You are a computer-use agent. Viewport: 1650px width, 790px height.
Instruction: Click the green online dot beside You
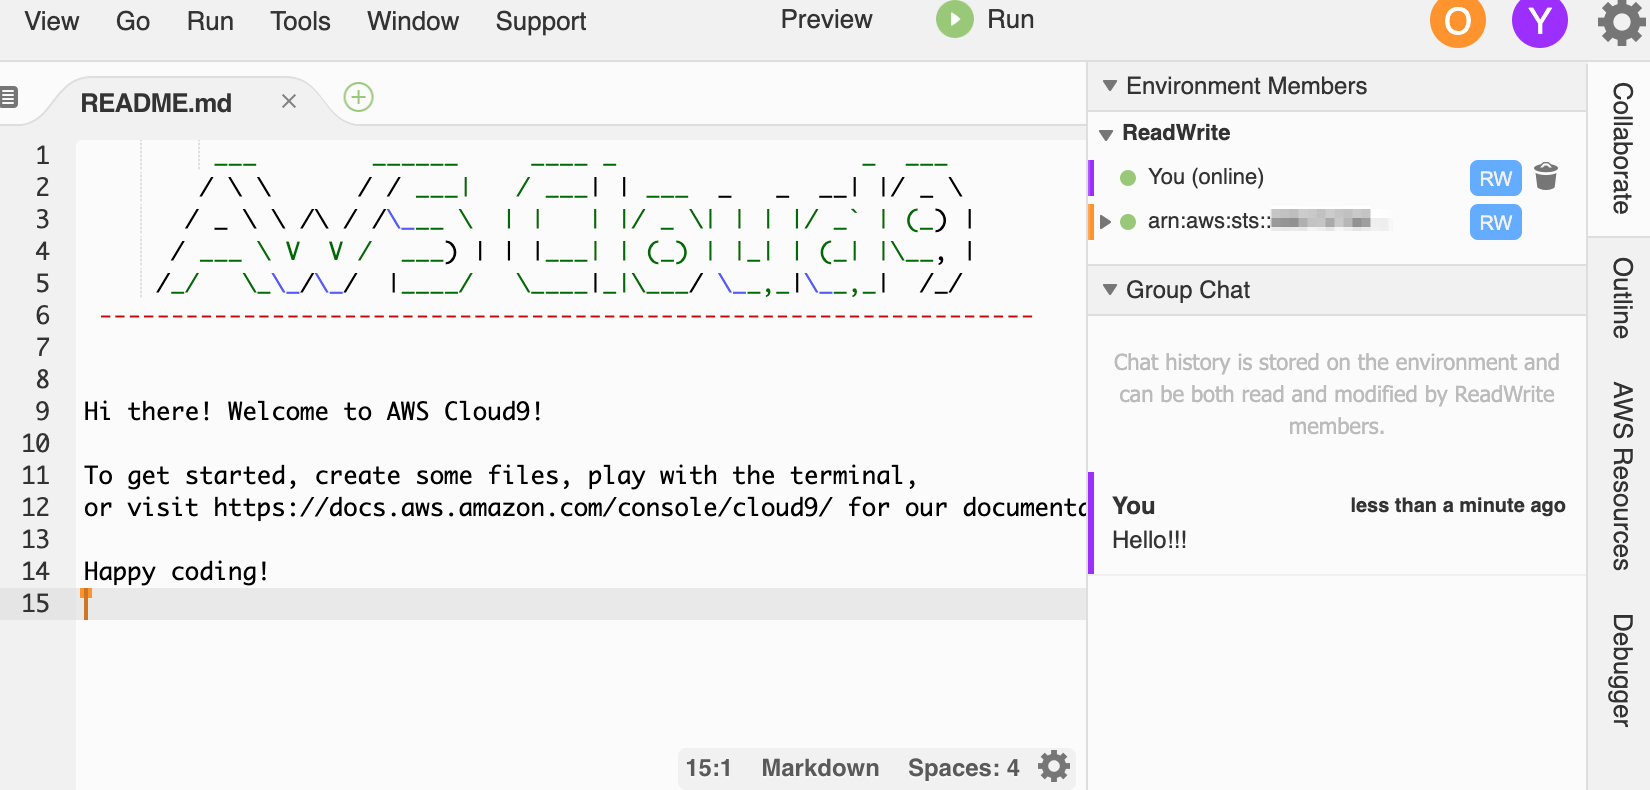pos(1128,178)
